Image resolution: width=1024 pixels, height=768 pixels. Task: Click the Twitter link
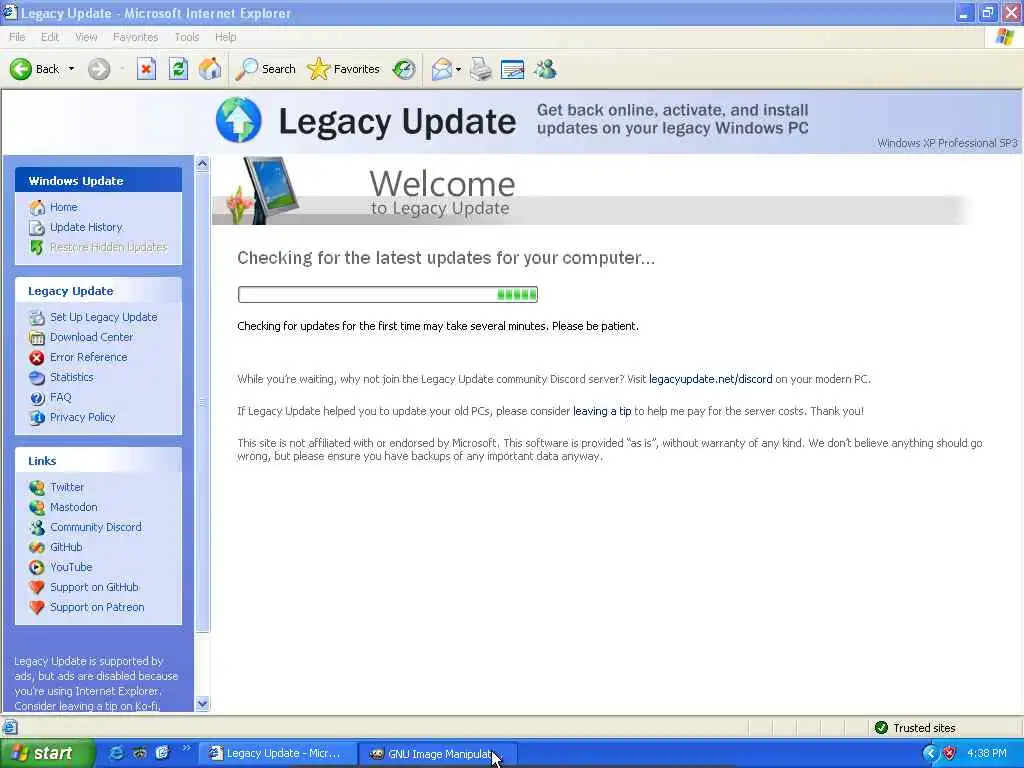(67, 487)
